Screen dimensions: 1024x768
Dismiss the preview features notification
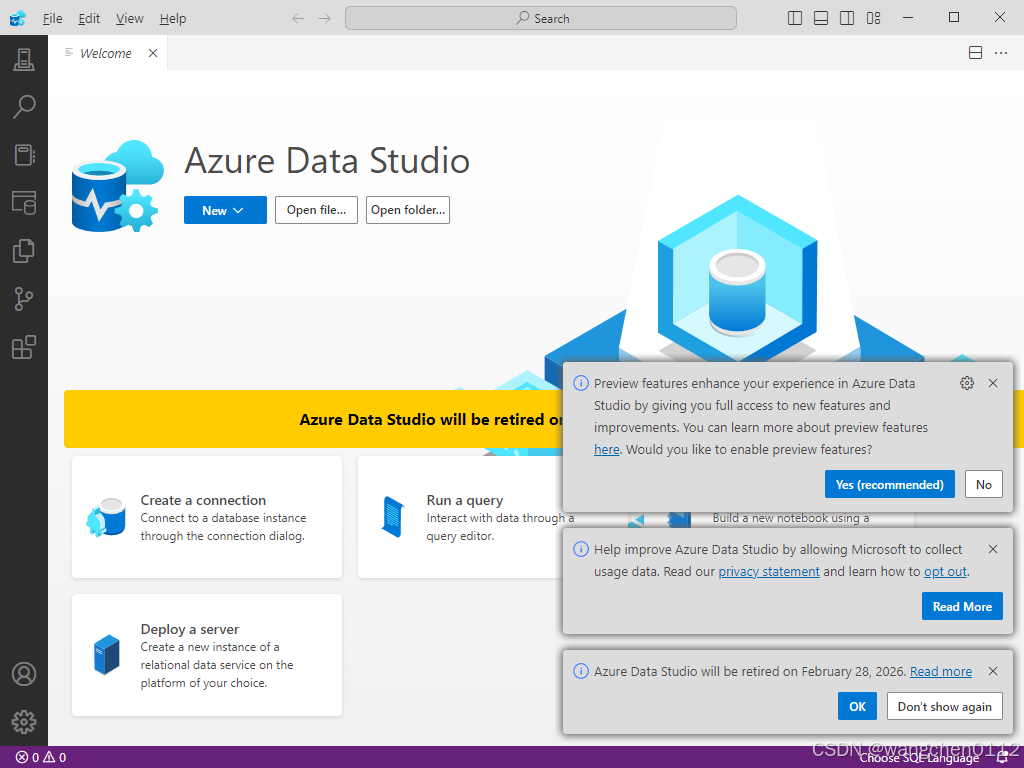coord(993,383)
